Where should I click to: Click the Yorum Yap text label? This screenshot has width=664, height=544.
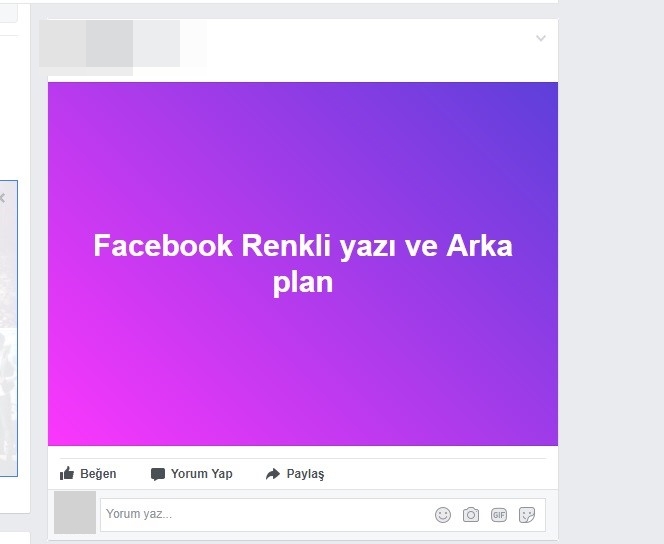(x=202, y=473)
